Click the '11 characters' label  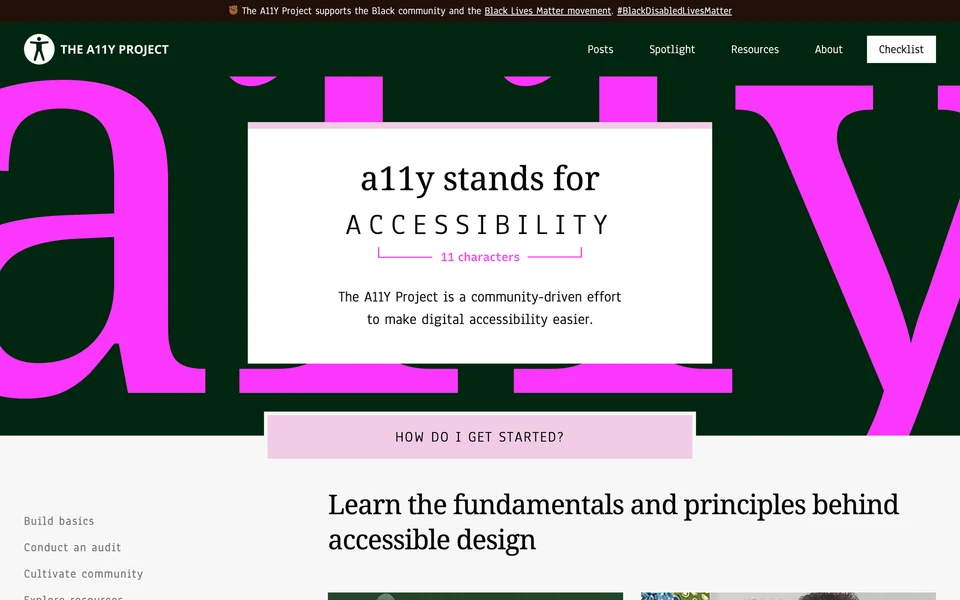(480, 257)
